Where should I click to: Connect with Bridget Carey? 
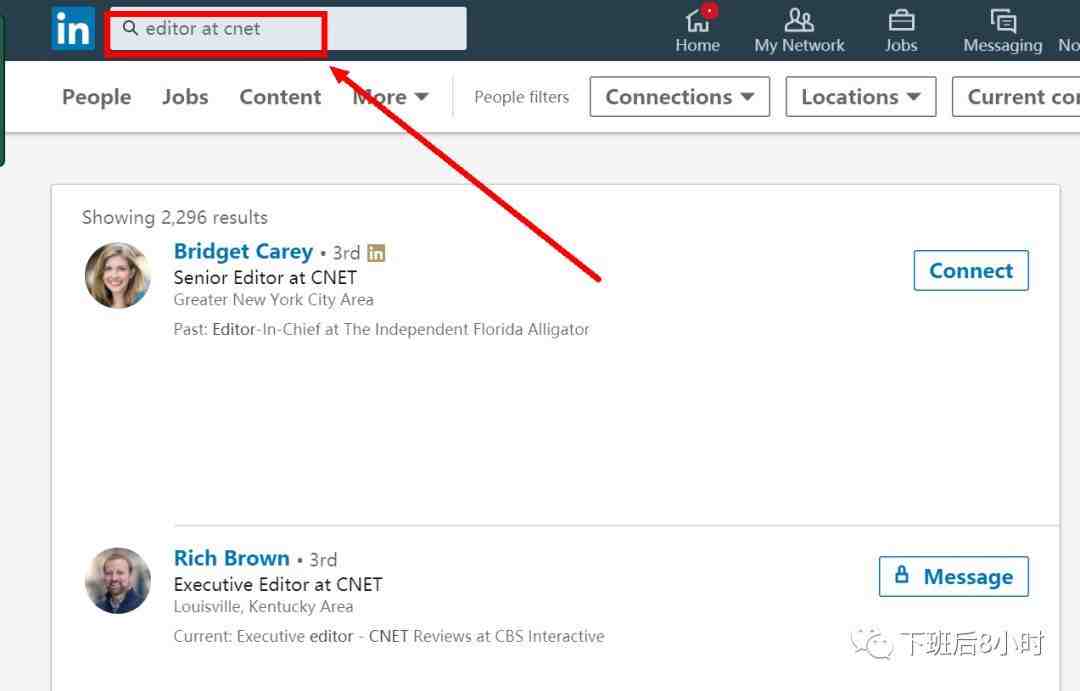point(971,270)
